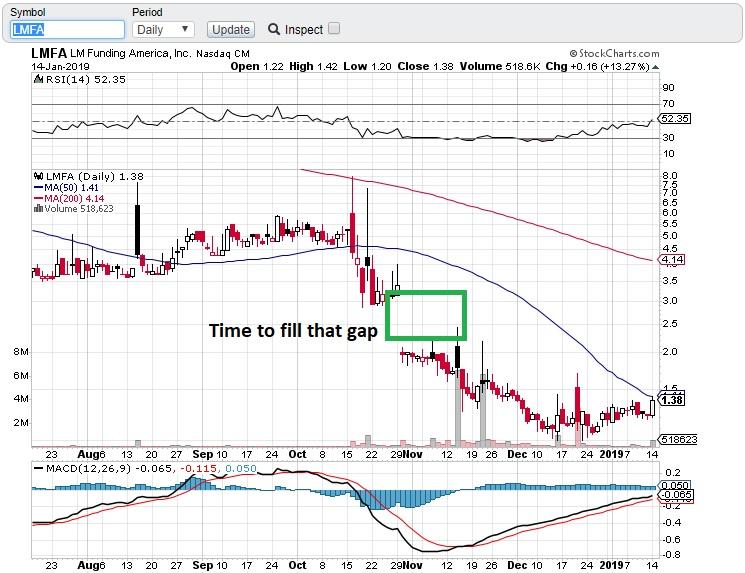Click the MACD(12,26,9) legend label
The width and height of the screenshot is (745, 573).
88,469
